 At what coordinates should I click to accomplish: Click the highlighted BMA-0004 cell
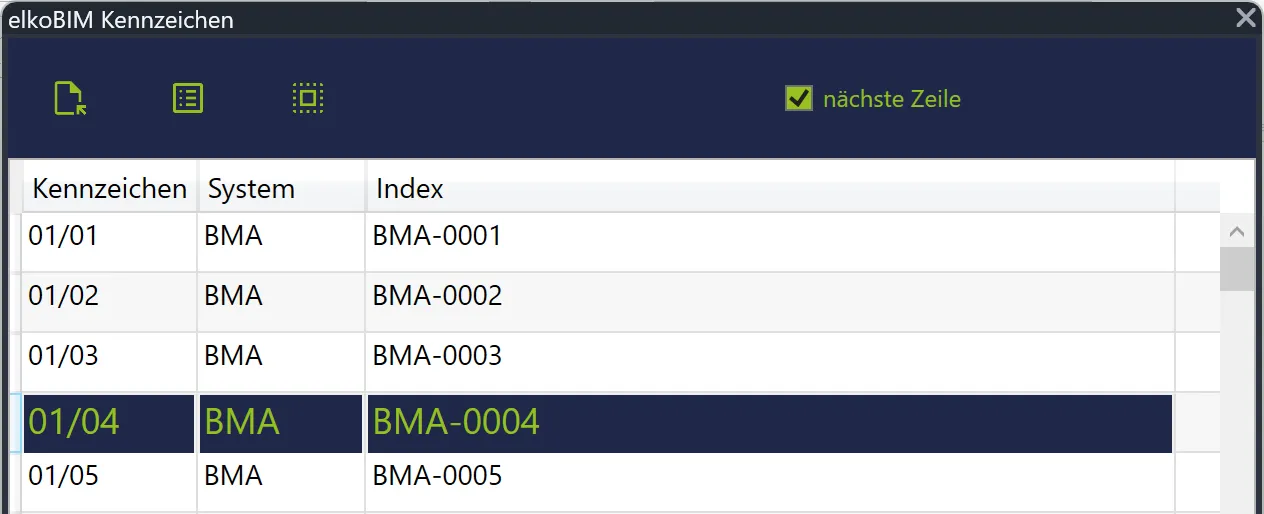click(770, 423)
